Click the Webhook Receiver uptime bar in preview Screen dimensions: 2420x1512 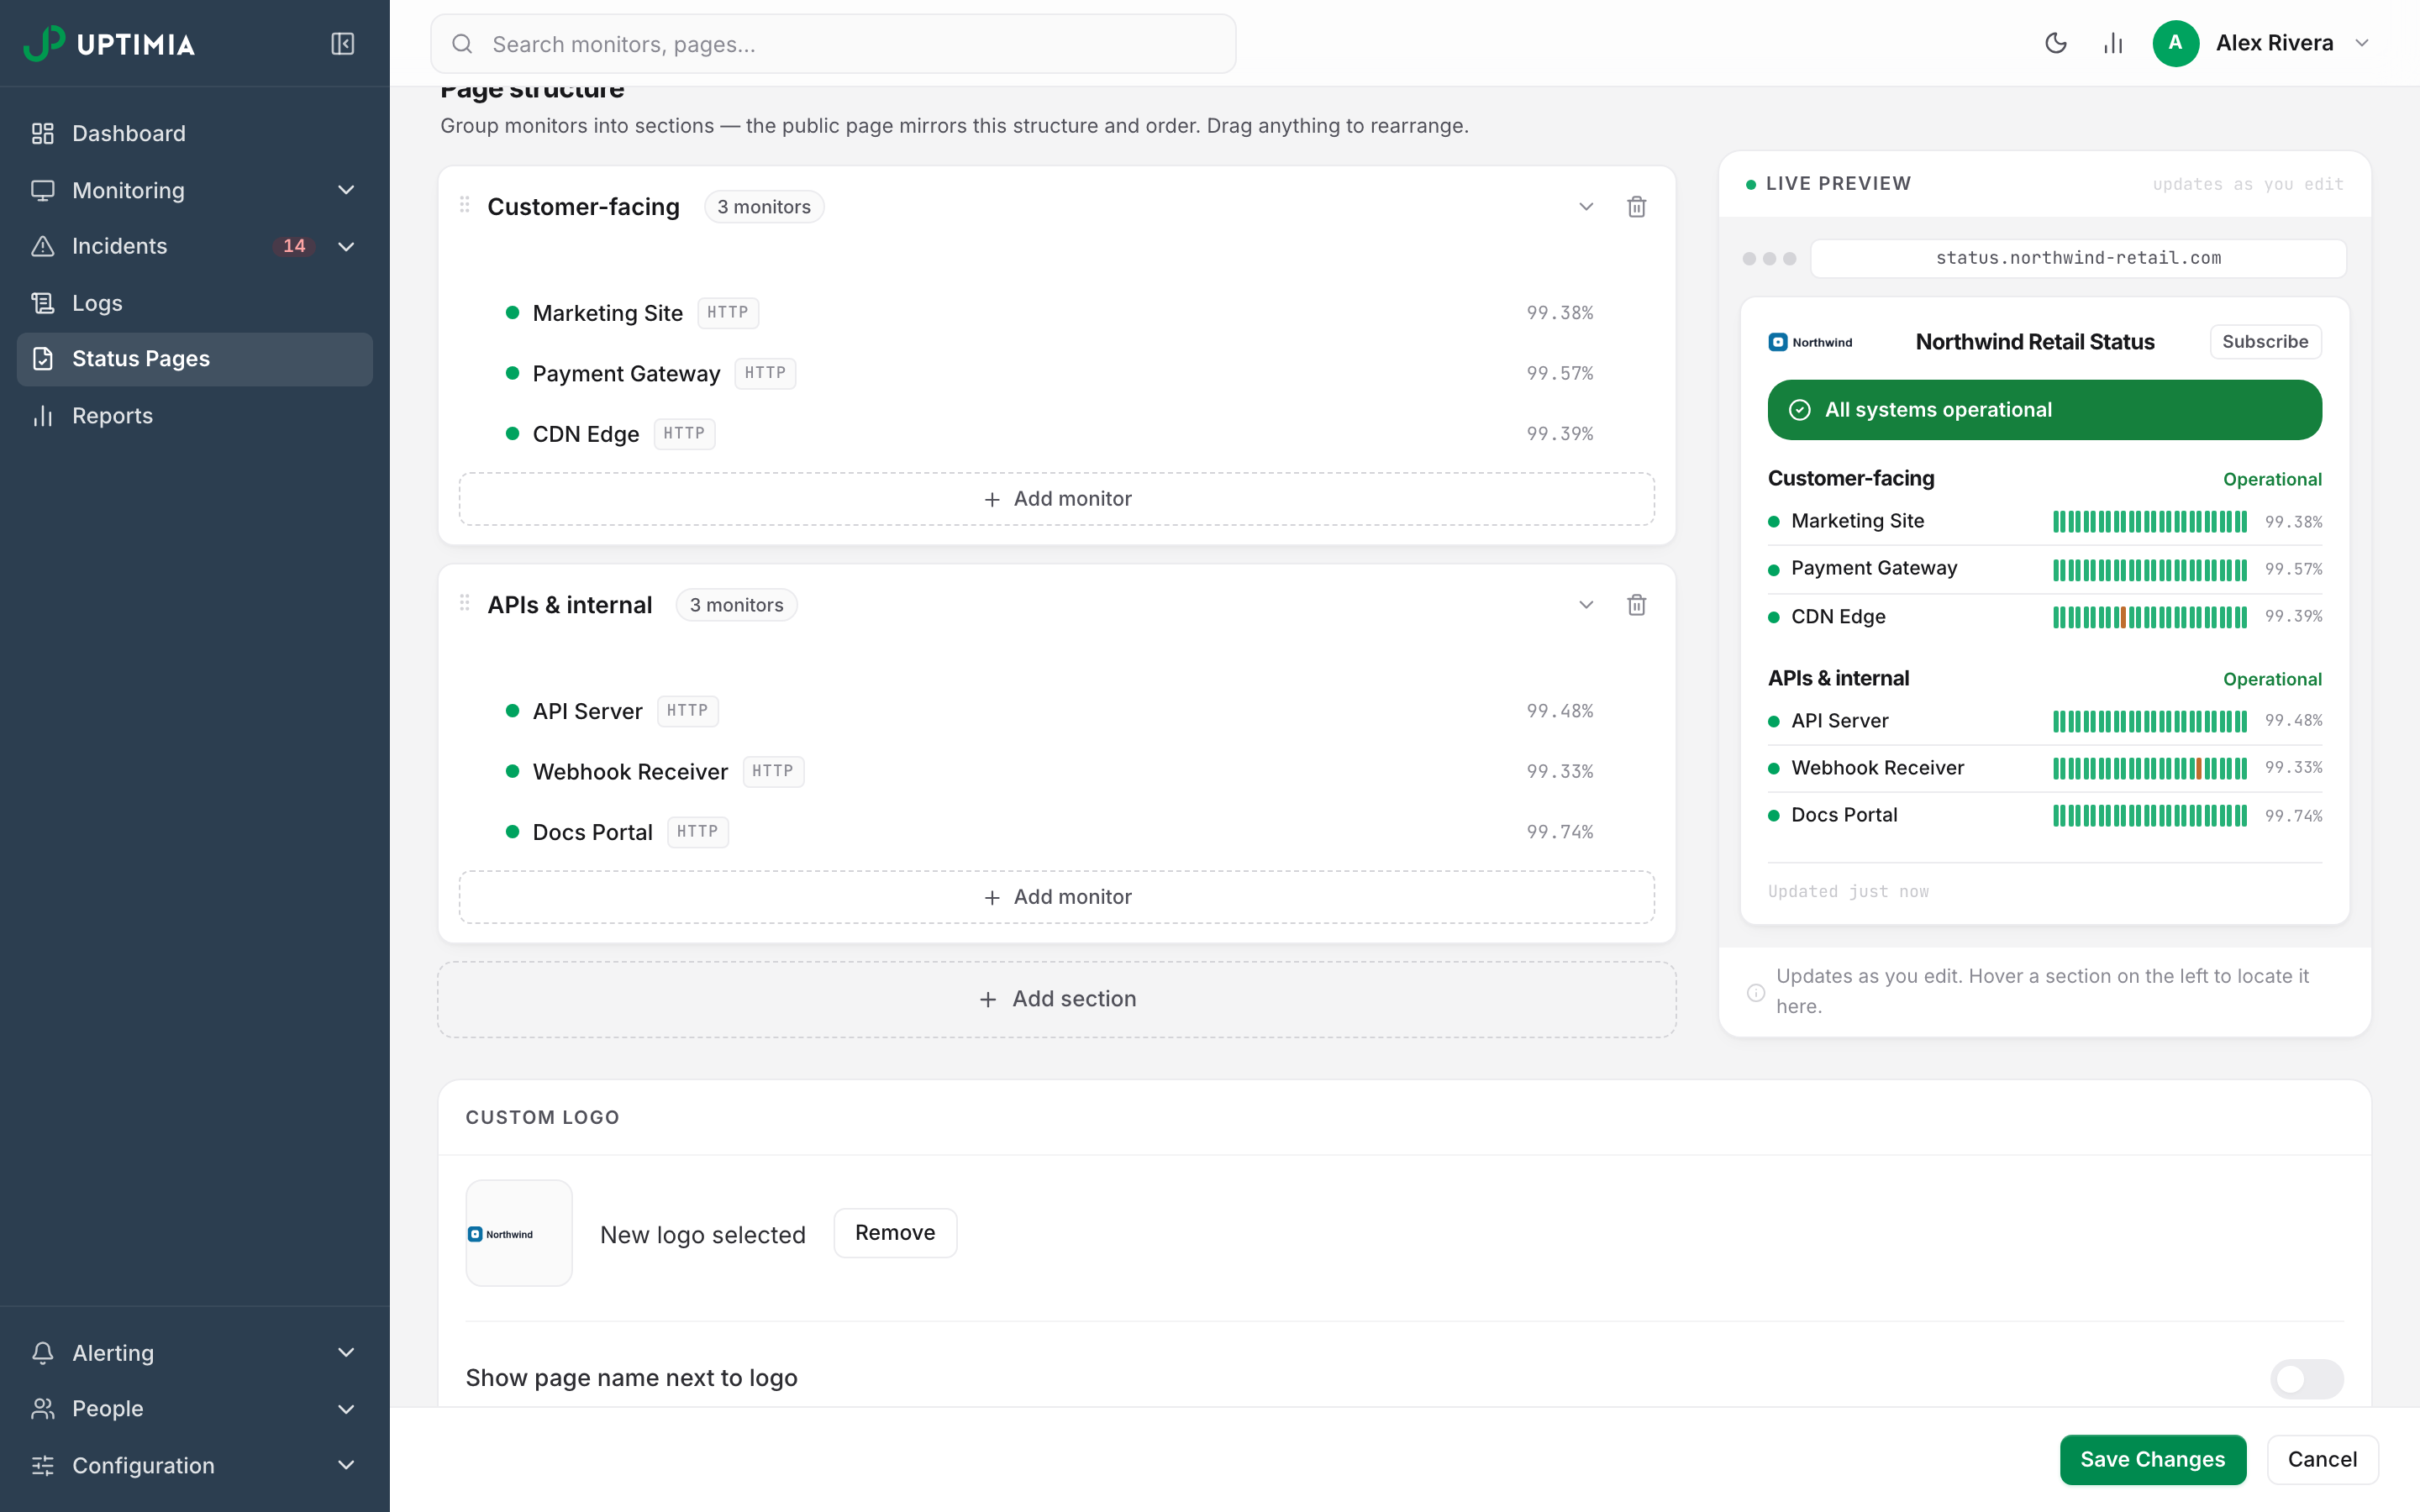coord(2150,768)
